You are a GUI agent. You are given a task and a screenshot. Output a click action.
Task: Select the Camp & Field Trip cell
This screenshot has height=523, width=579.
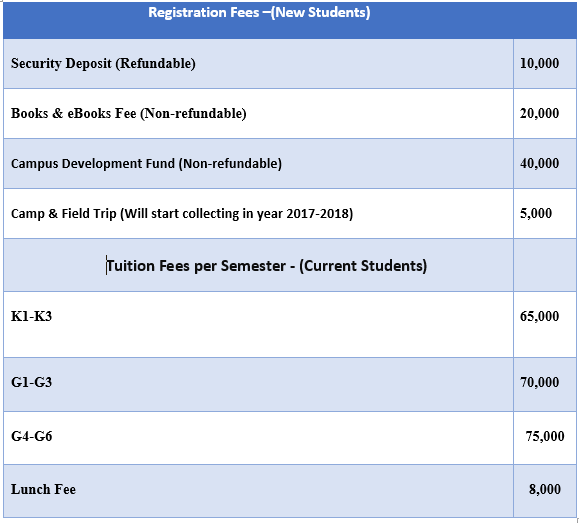point(258,213)
